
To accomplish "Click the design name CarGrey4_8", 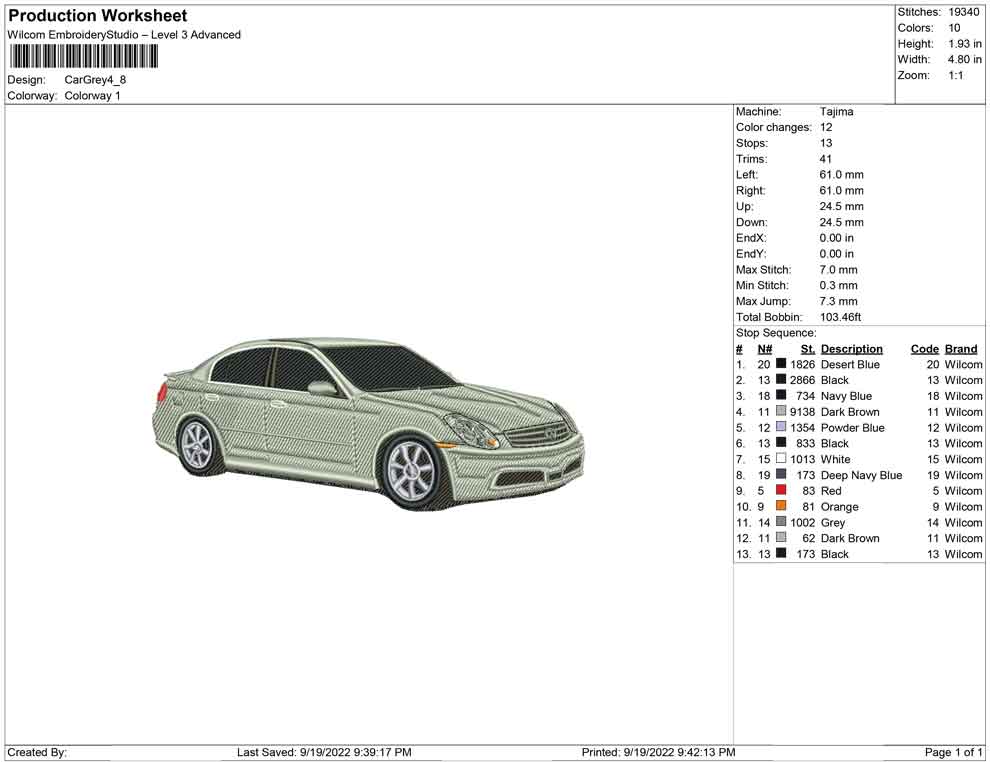I will 95,80.
